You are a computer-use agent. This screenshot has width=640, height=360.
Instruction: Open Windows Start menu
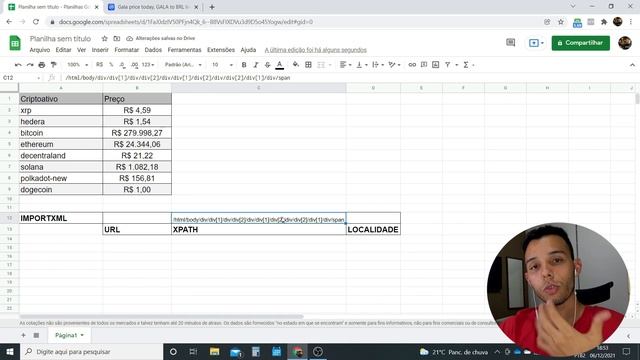(10, 351)
